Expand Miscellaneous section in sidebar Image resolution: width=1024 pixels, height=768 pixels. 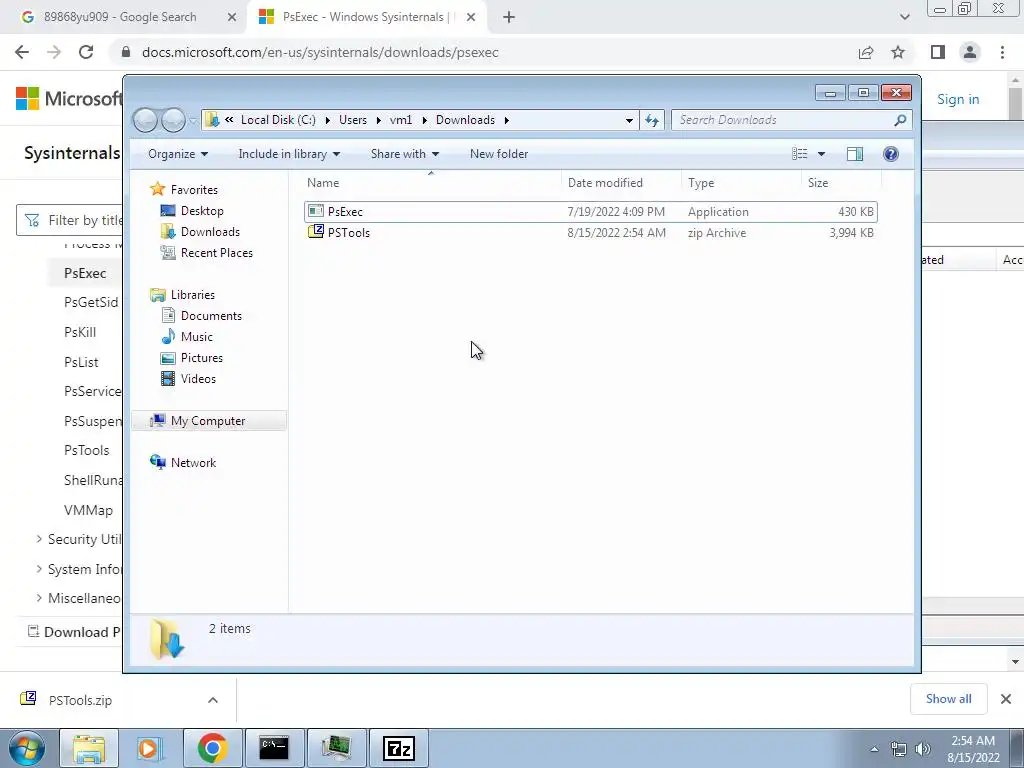[x=39, y=598]
